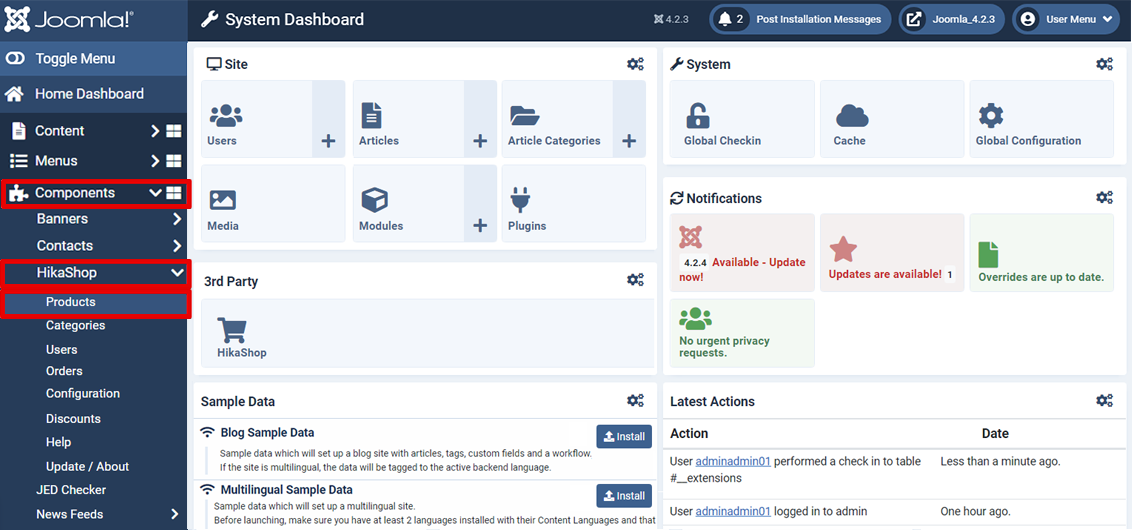Viewport: 1132px width, 530px height.
Task: Click the Toggle Menu switch icon
Action: tap(15, 58)
